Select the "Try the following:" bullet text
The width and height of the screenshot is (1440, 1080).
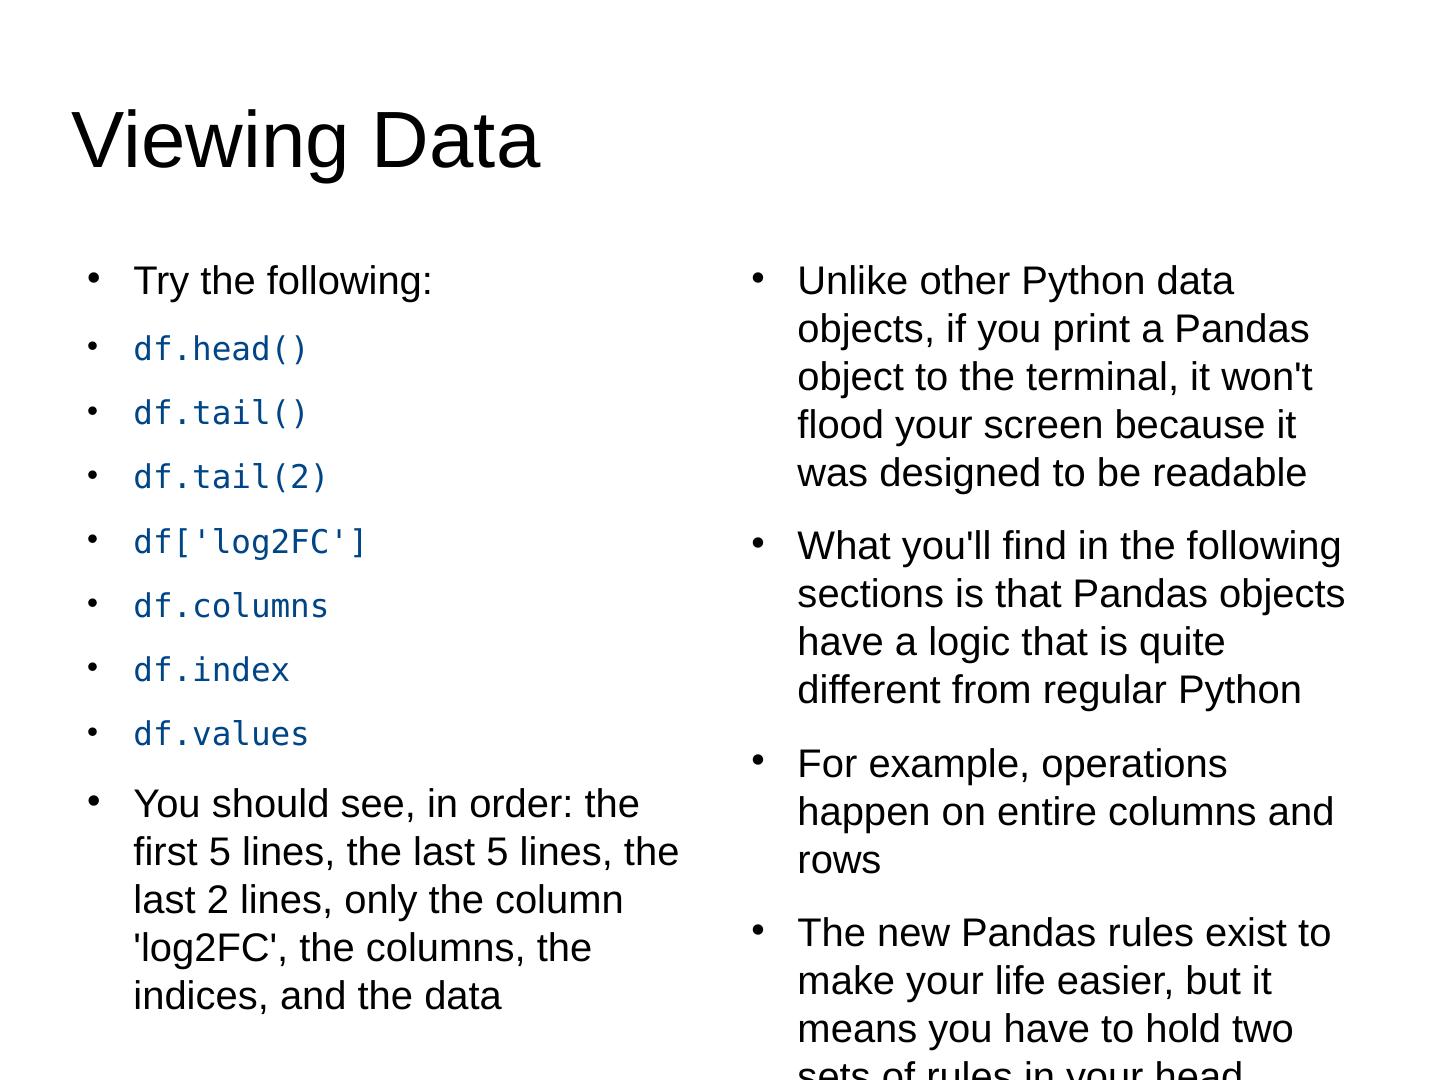(x=282, y=281)
